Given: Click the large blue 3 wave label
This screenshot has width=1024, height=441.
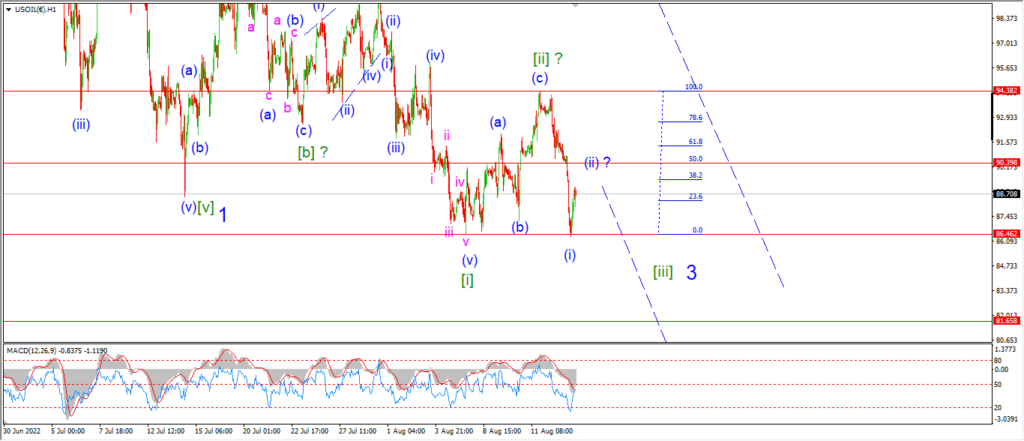Looking at the screenshot, I should tap(691, 273).
